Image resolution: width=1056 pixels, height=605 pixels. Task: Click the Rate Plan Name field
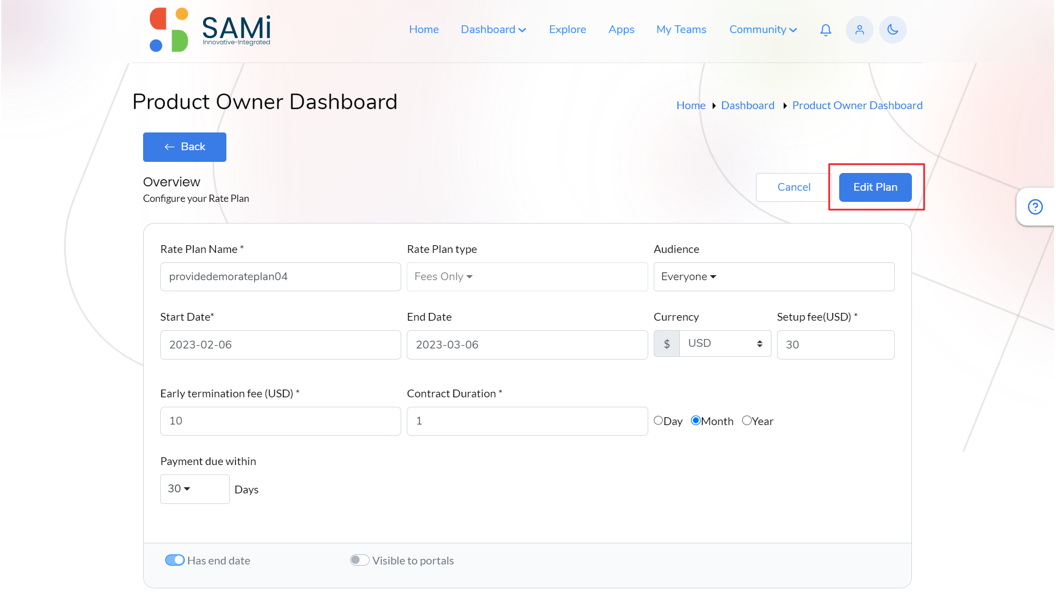(x=280, y=277)
